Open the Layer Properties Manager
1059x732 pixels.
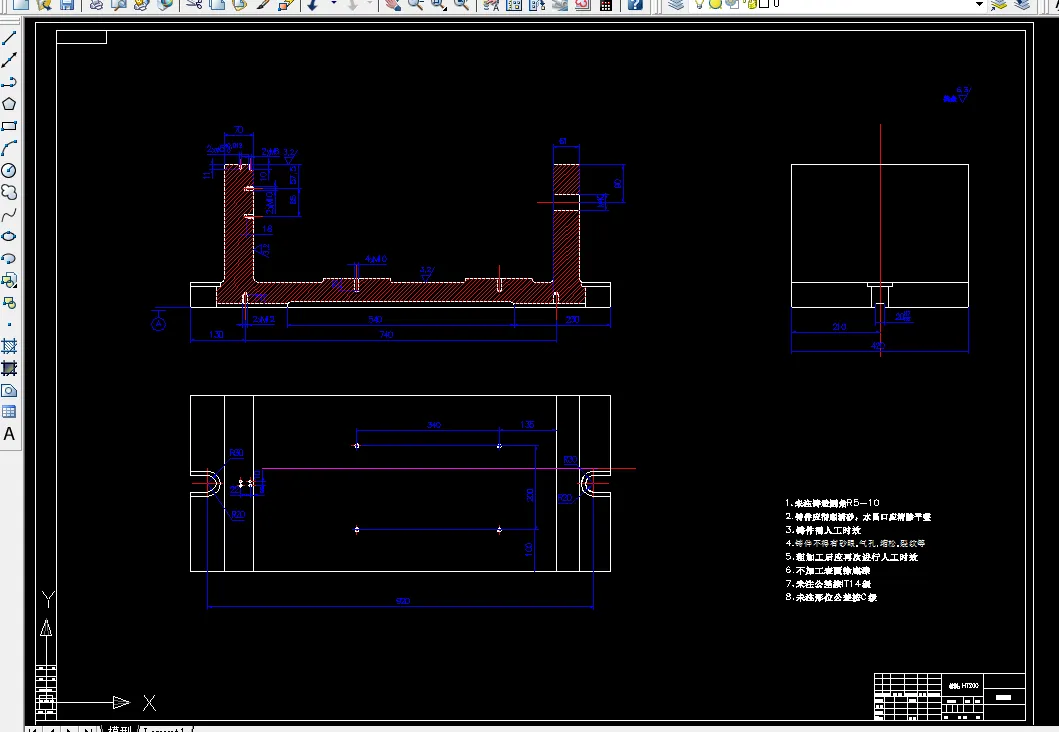675,4
